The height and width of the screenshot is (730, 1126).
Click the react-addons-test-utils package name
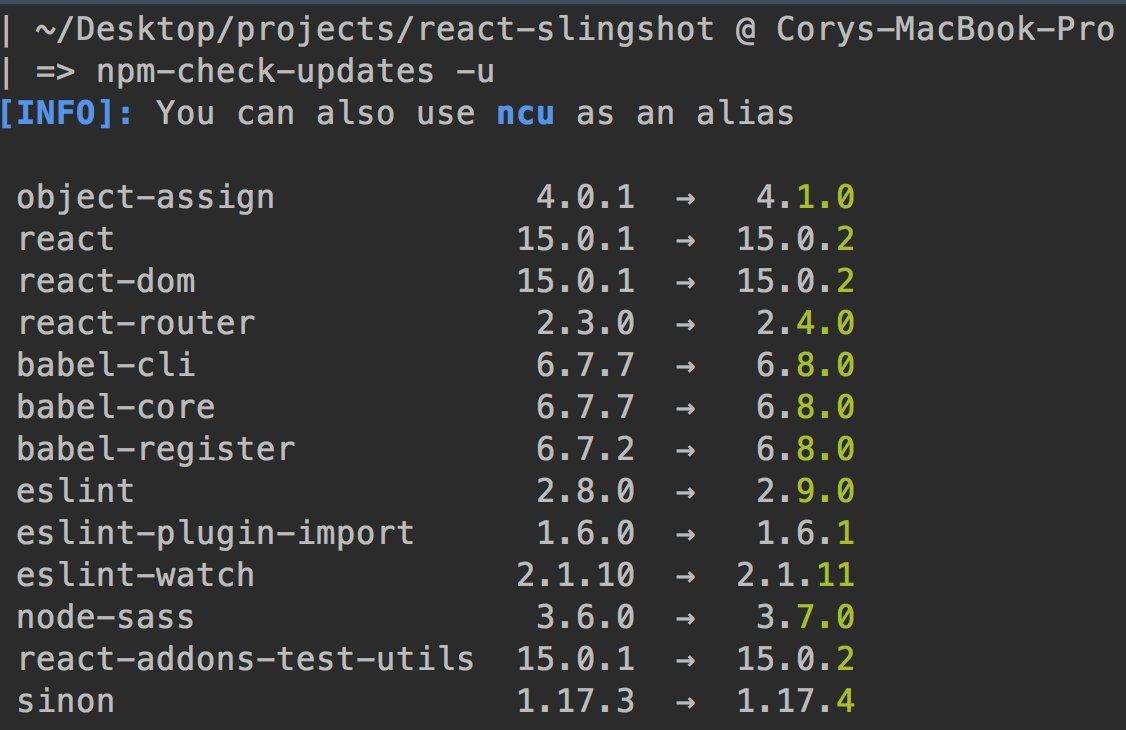click(x=245, y=659)
